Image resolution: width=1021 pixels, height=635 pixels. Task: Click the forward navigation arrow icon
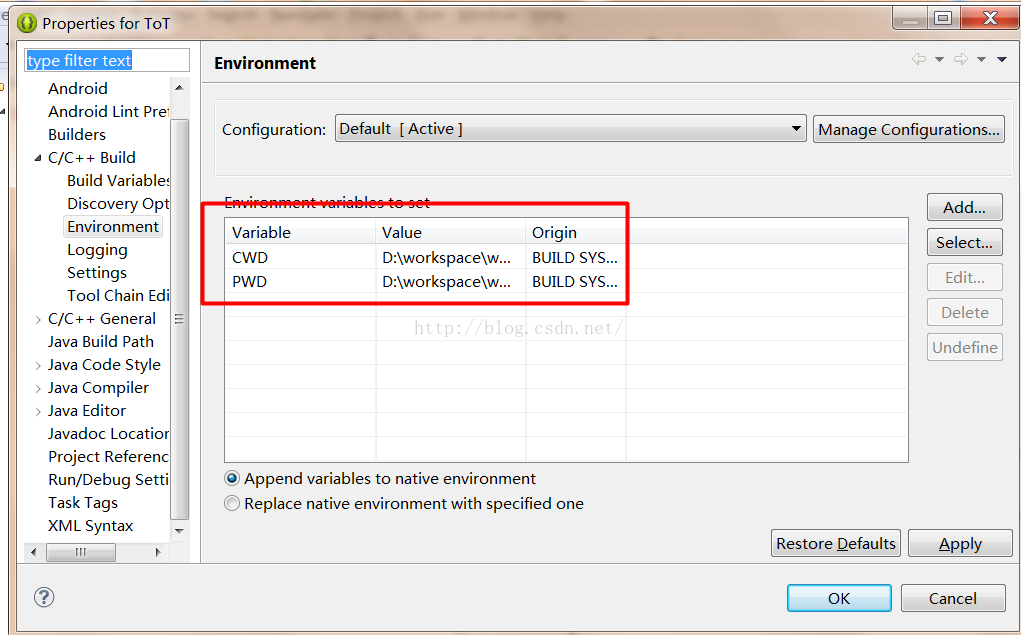click(x=960, y=59)
